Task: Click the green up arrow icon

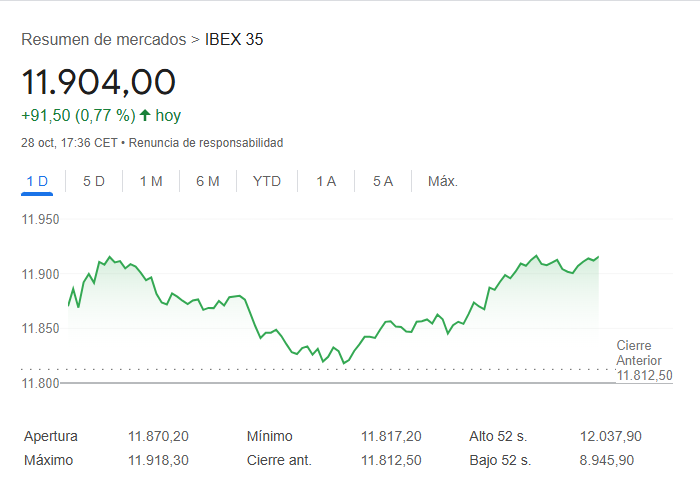Action: [x=145, y=115]
